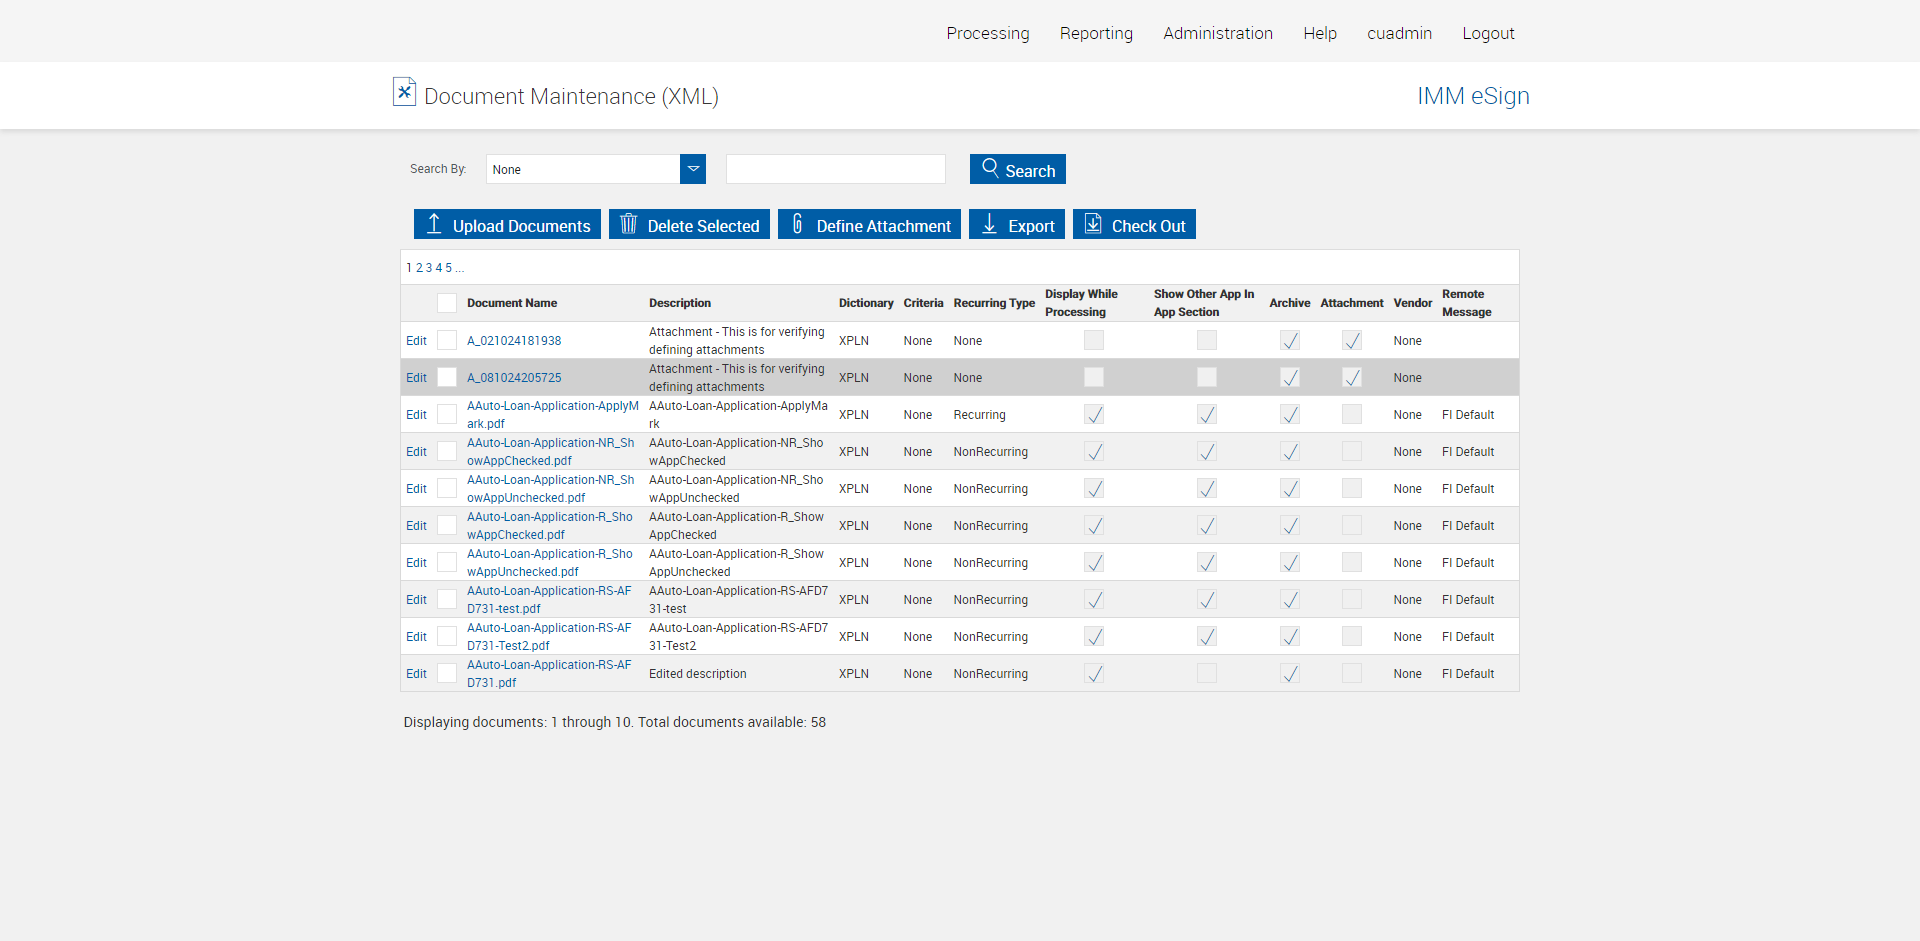Click the upload arrow icon on Upload Documents
The width and height of the screenshot is (1920, 941).
[434, 224]
